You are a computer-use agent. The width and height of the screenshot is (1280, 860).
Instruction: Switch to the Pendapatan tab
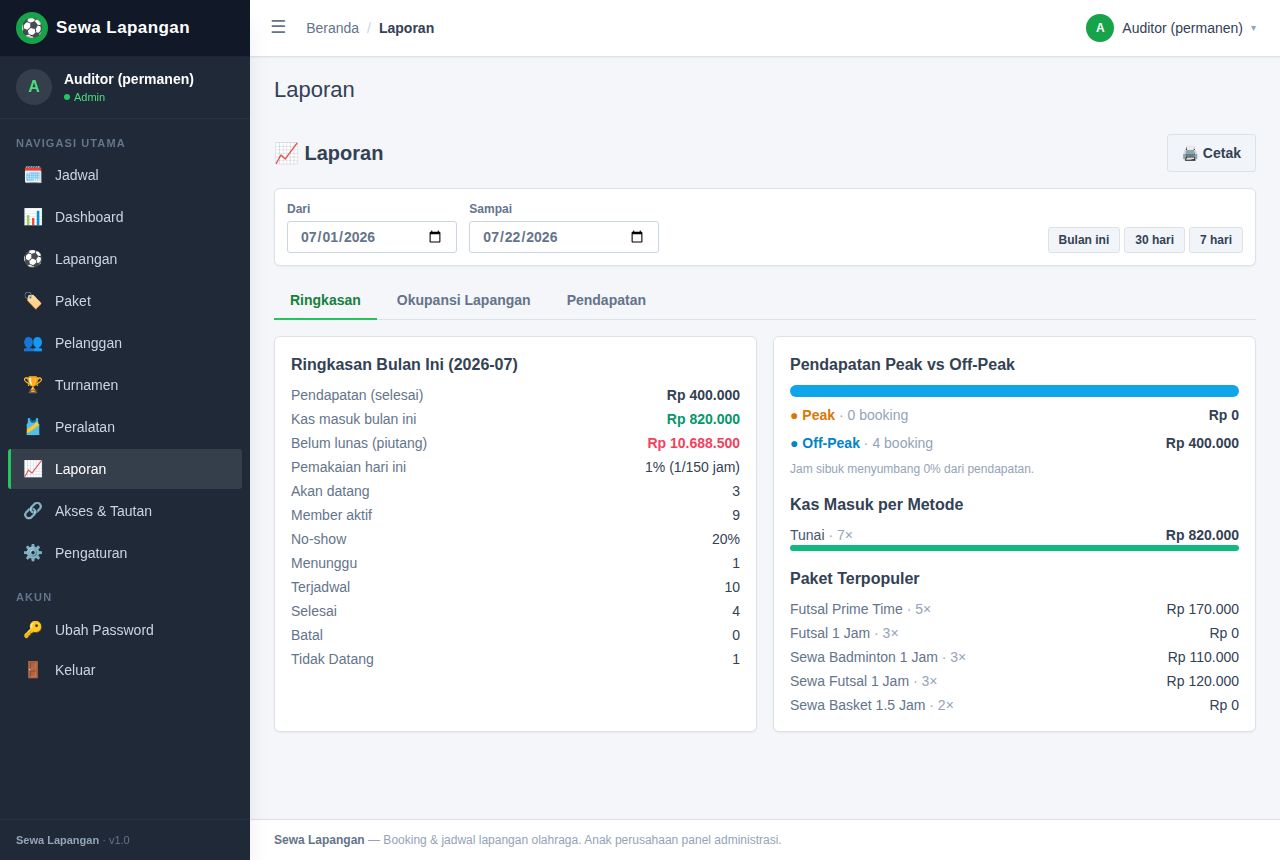point(606,300)
